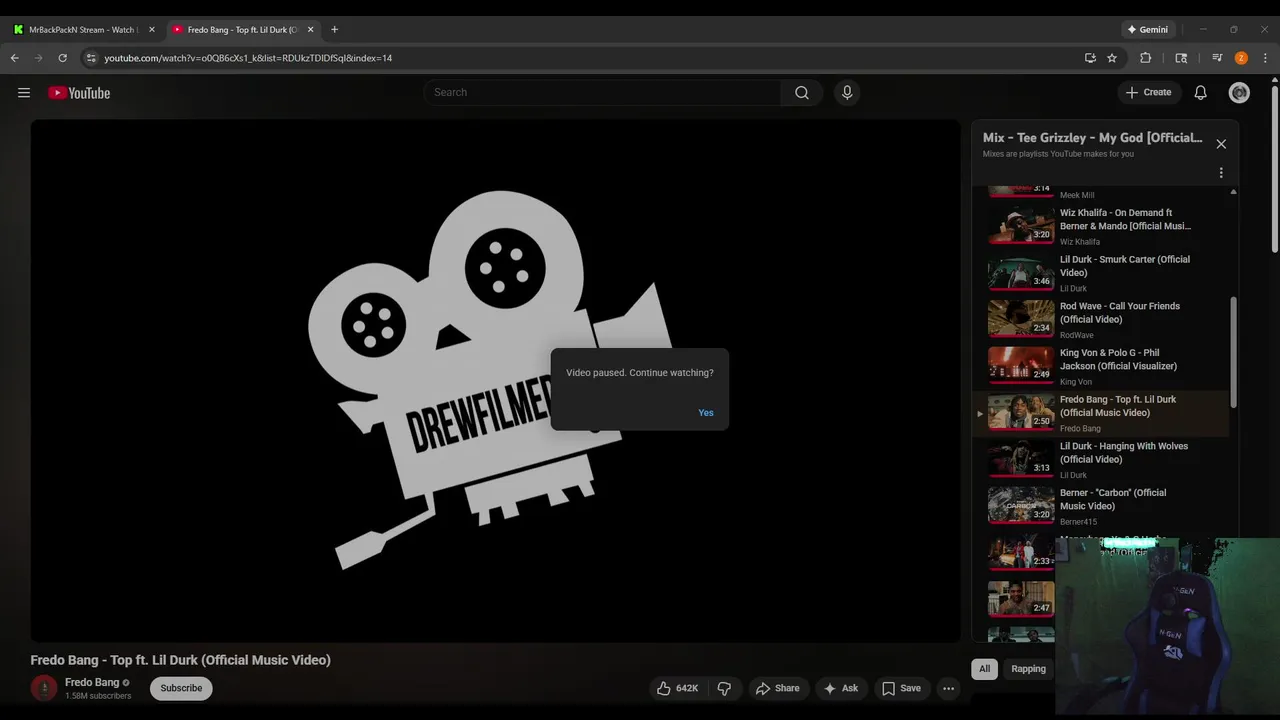The height and width of the screenshot is (720, 1280).
Task: Open the browser extensions puzzle icon
Action: pos(1146,58)
